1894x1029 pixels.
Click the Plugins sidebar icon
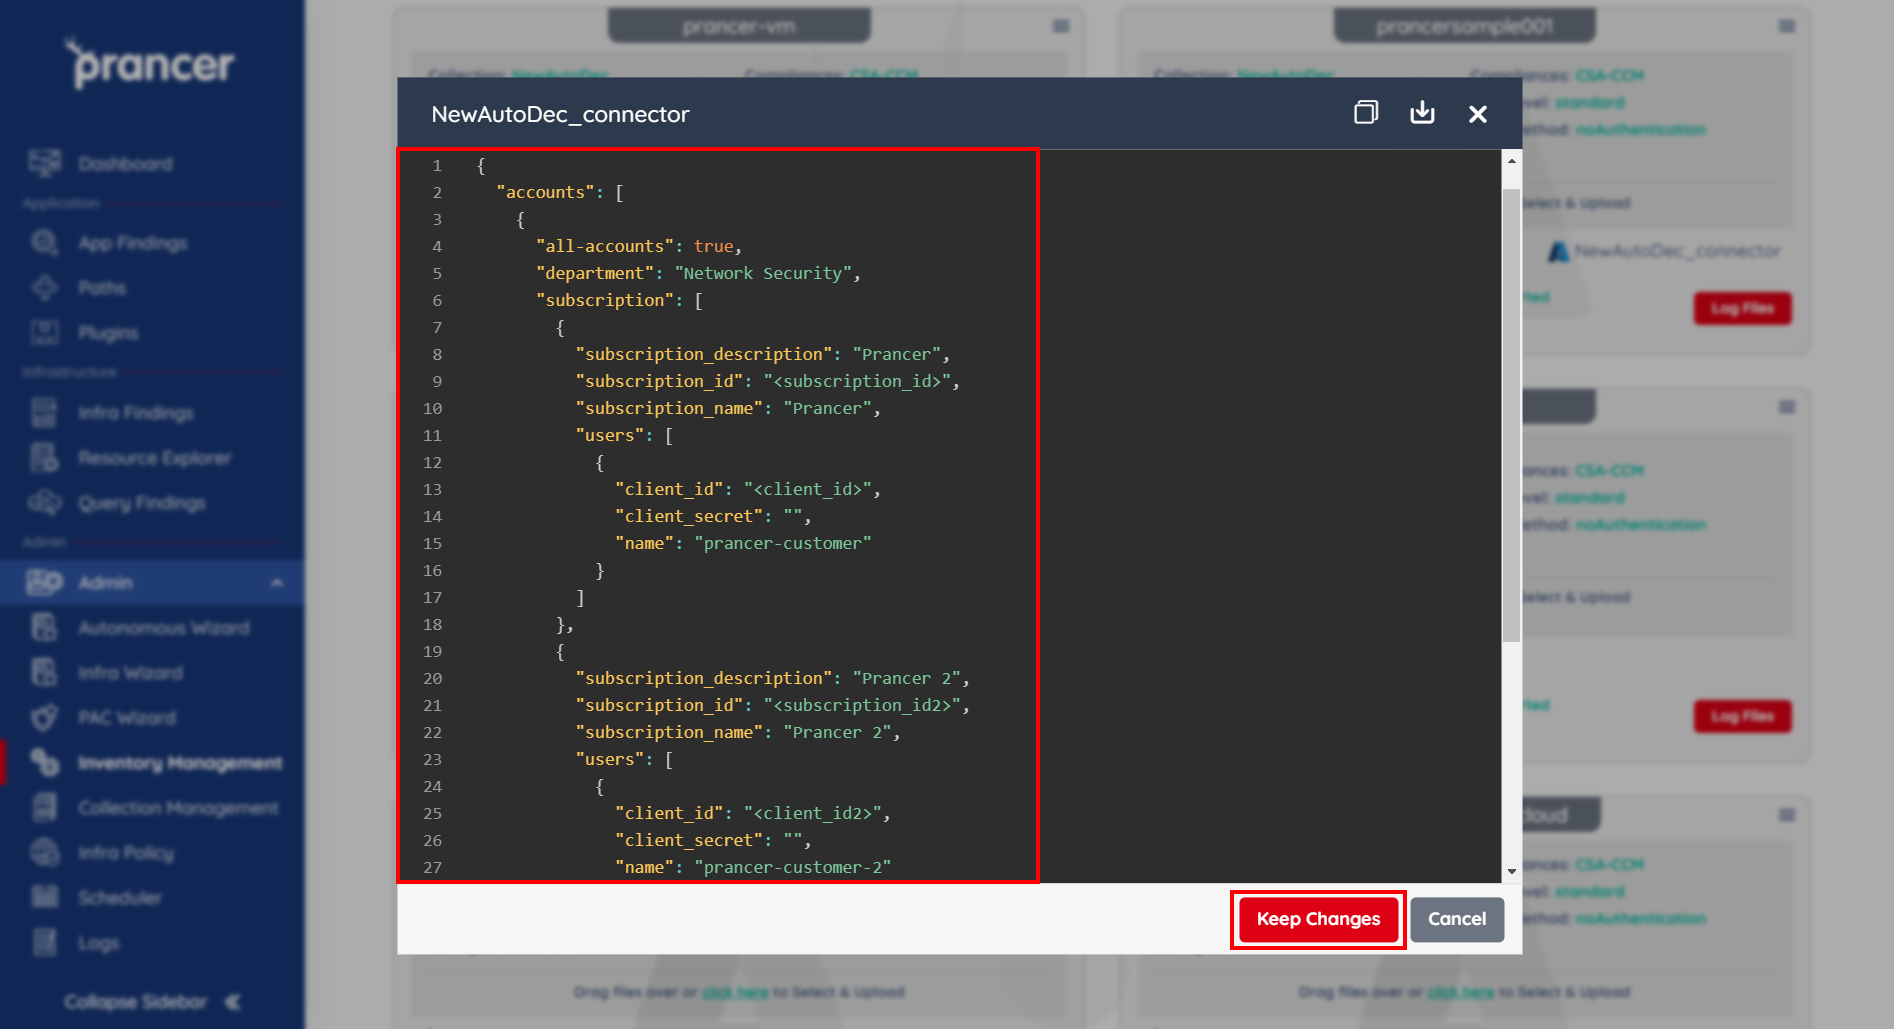coord(45,332)
